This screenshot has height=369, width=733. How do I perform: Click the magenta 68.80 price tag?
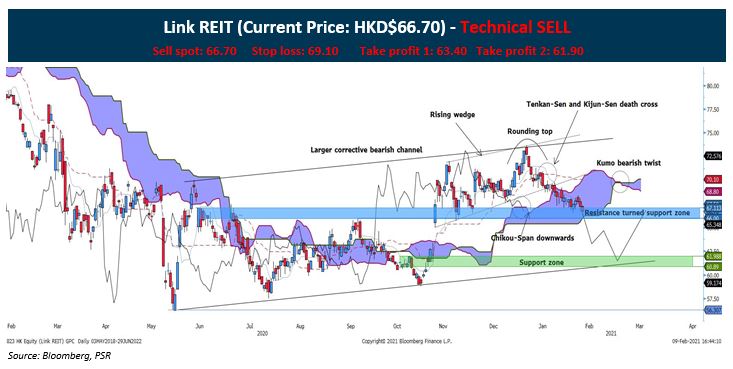coord(712,191)
